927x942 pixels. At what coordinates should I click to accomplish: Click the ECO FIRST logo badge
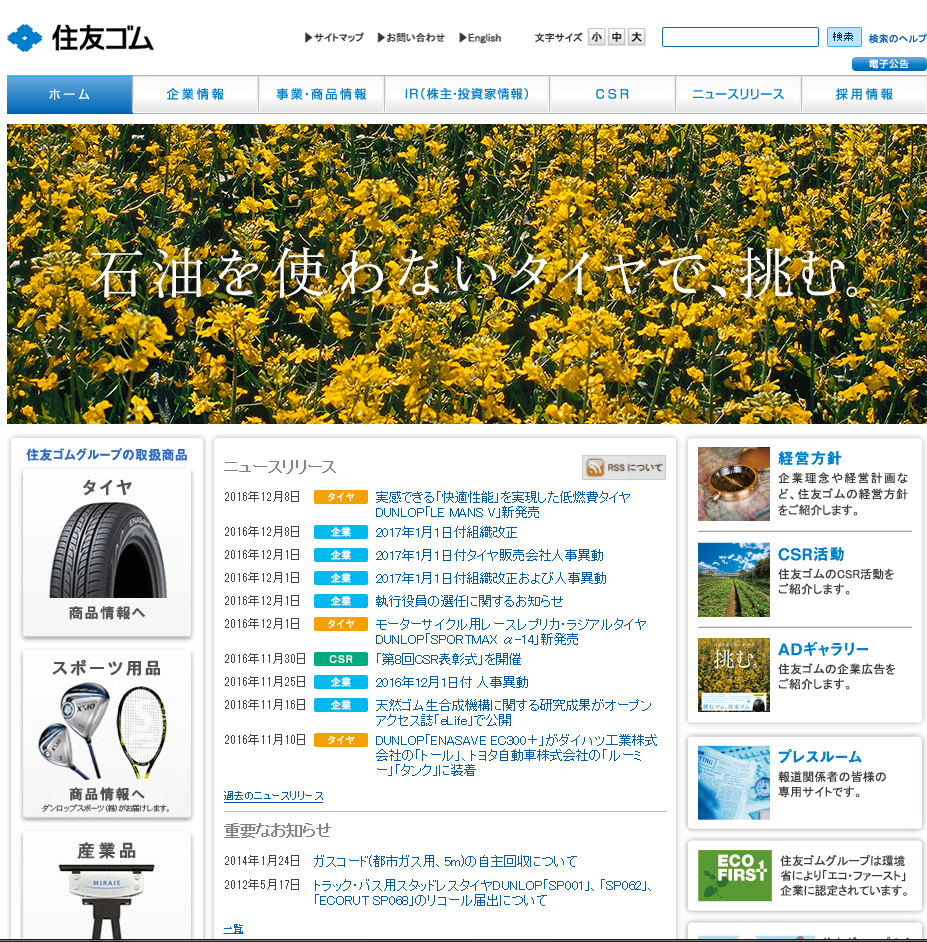733,876
